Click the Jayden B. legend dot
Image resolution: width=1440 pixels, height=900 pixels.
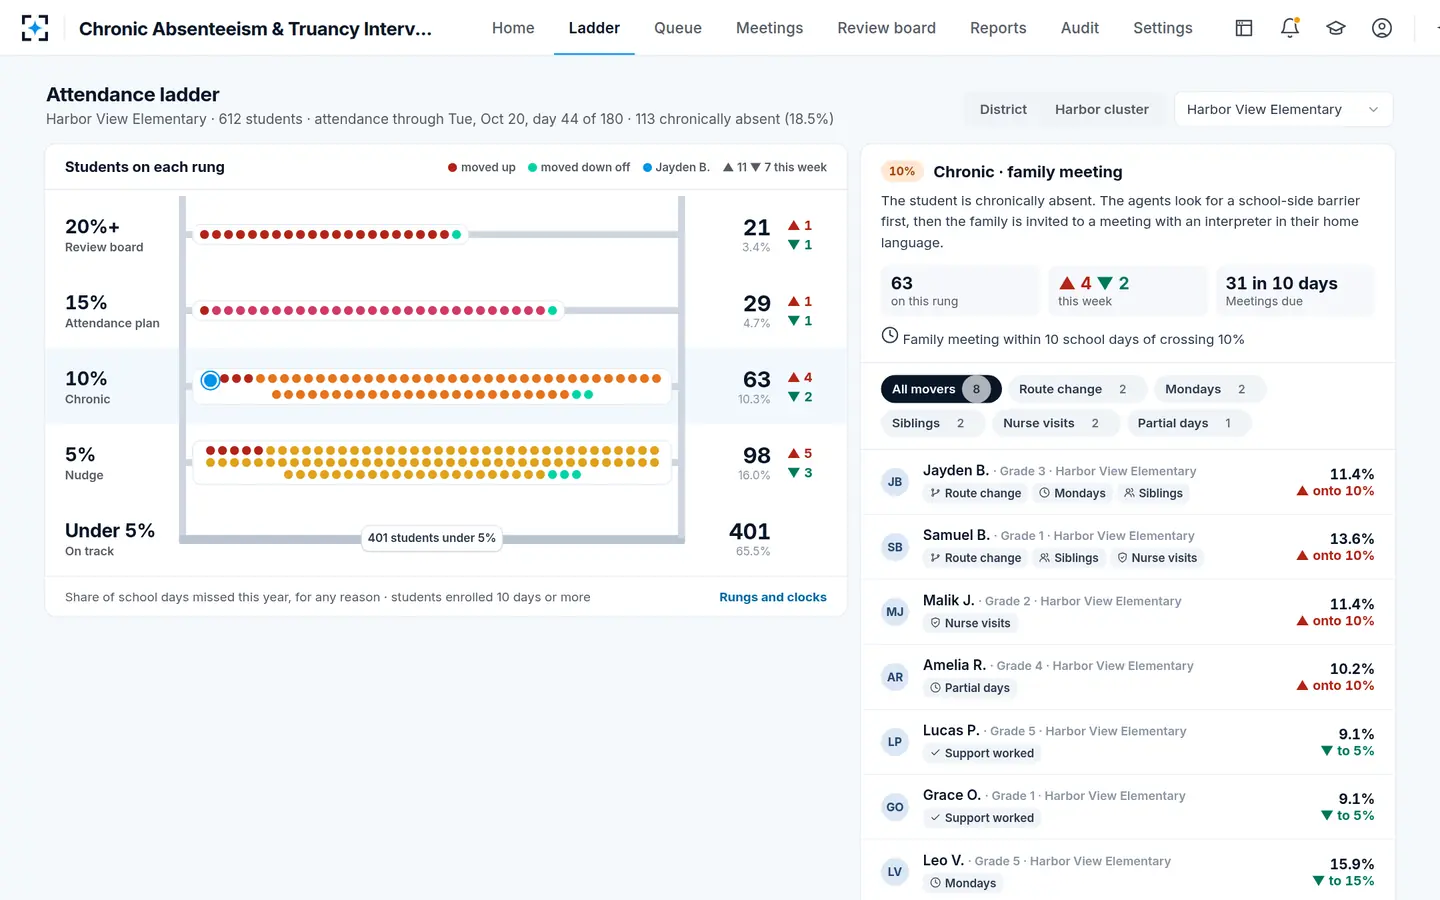tap(648, 168)
